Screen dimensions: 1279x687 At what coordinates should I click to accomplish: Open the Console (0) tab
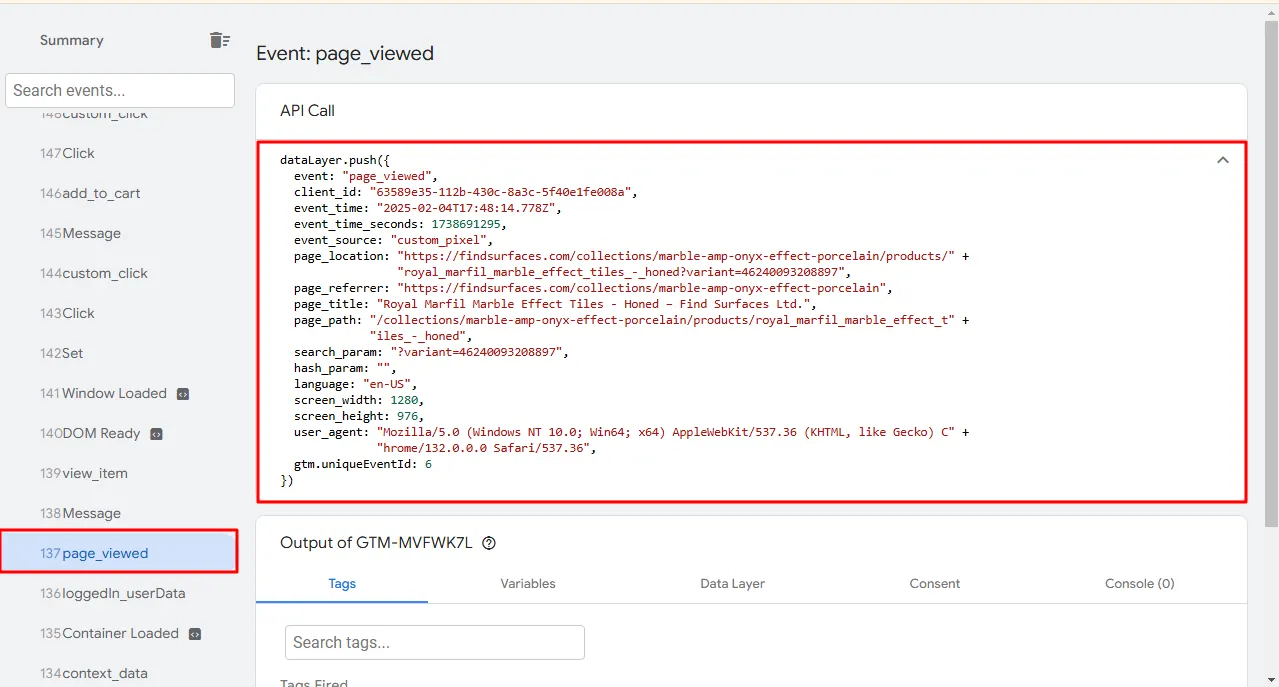[x=1139, y=583]
